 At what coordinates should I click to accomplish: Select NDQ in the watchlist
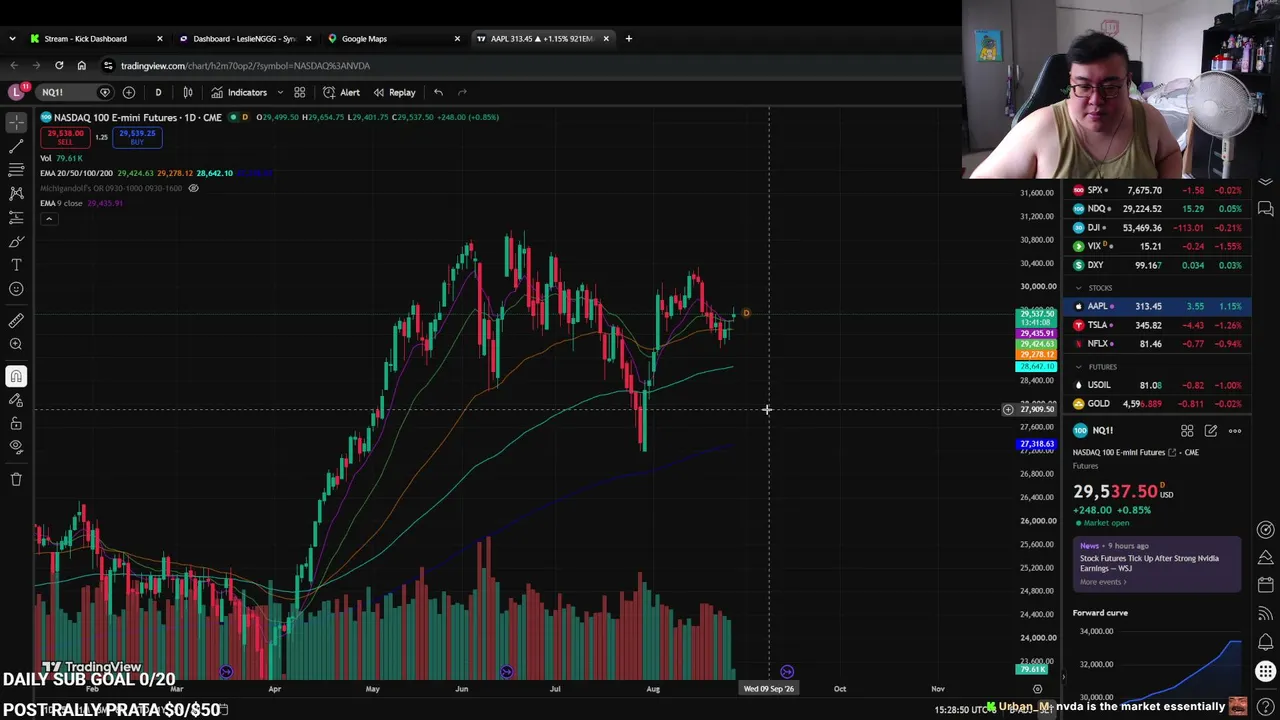[x=1157, y=209]
